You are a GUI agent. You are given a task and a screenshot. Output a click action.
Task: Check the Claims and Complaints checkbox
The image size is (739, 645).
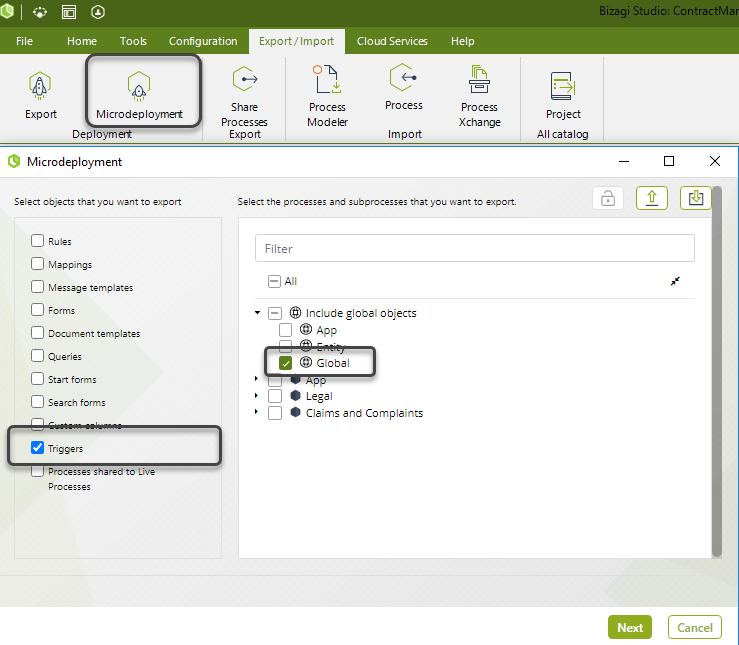click(275, 413)
